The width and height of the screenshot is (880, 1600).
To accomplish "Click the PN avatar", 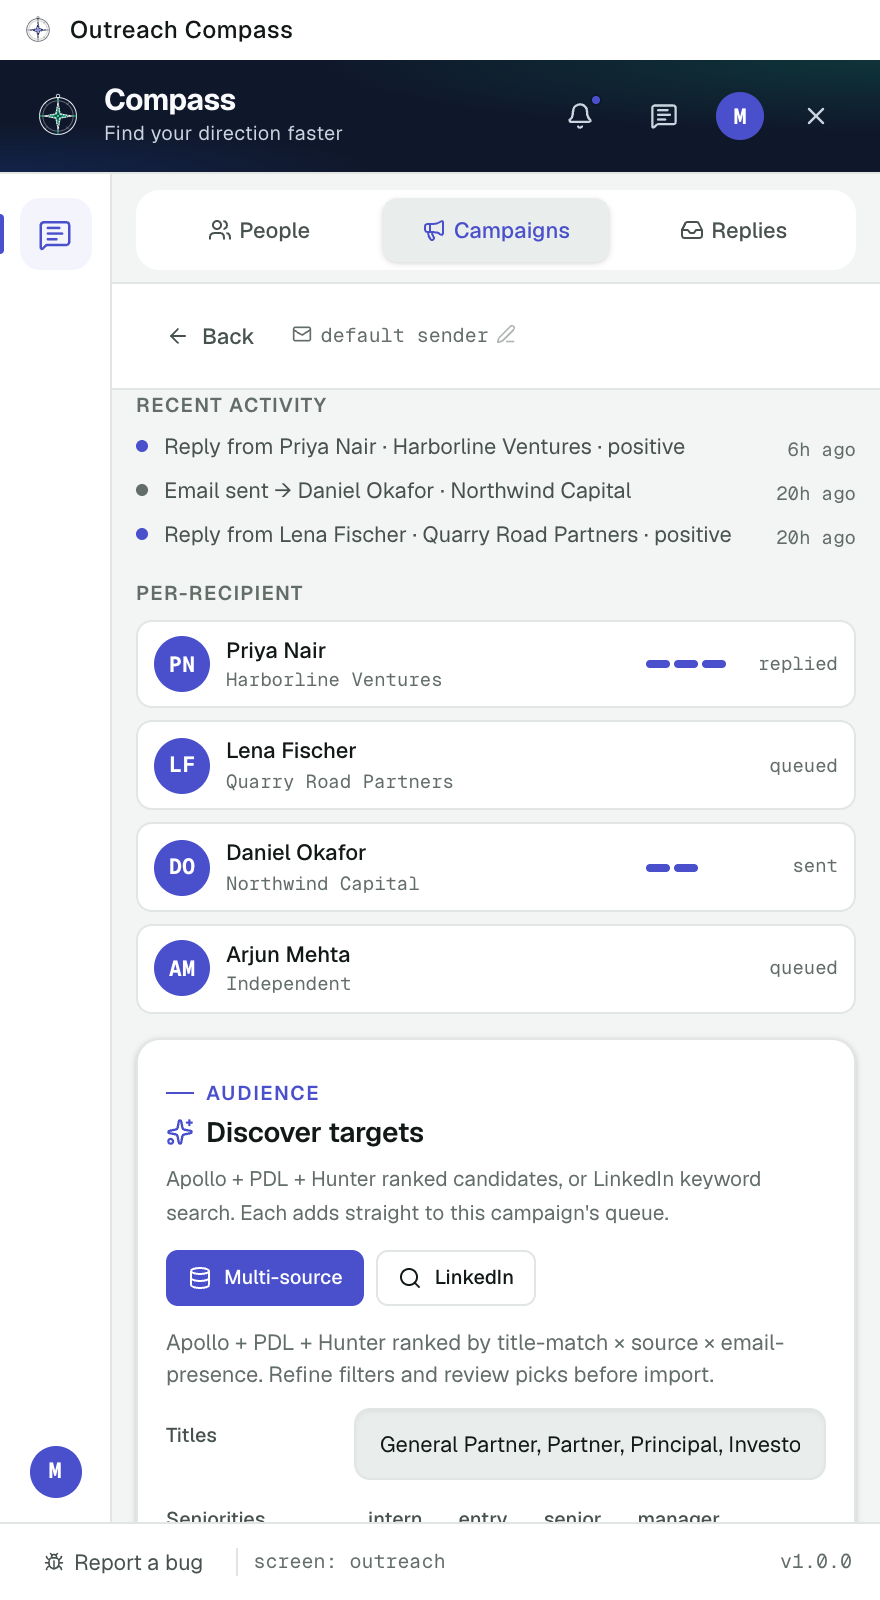I will click(x=182, y=664).
